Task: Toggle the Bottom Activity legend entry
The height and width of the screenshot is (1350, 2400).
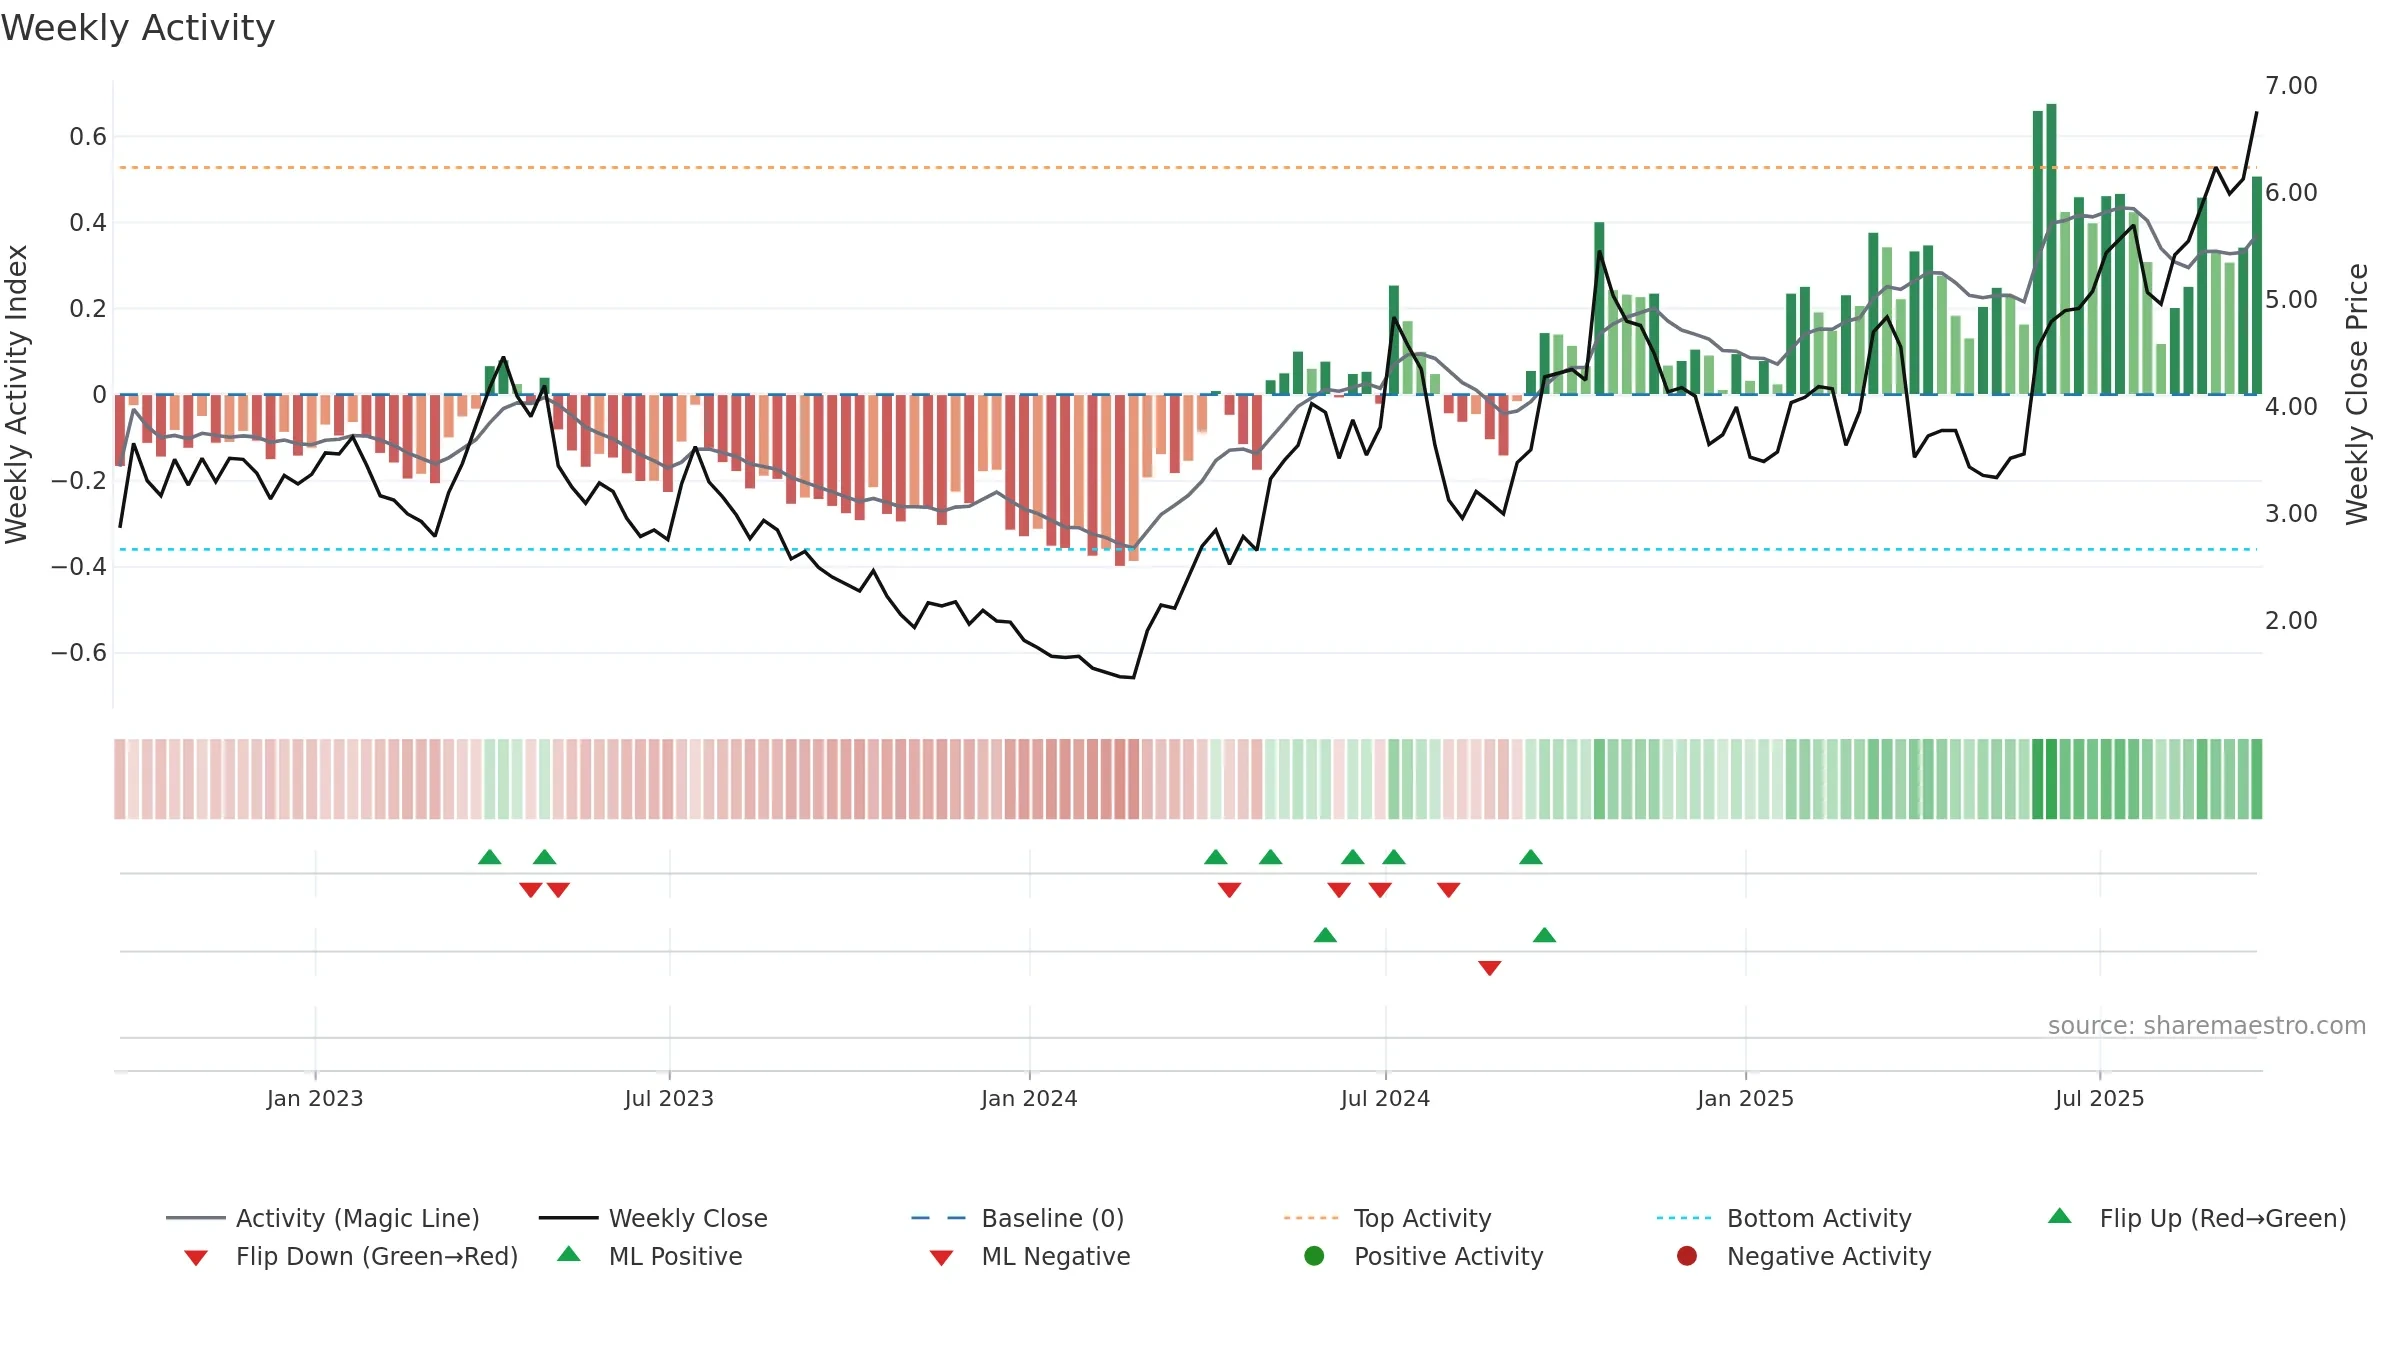Action: [x=1784, y=1218]
